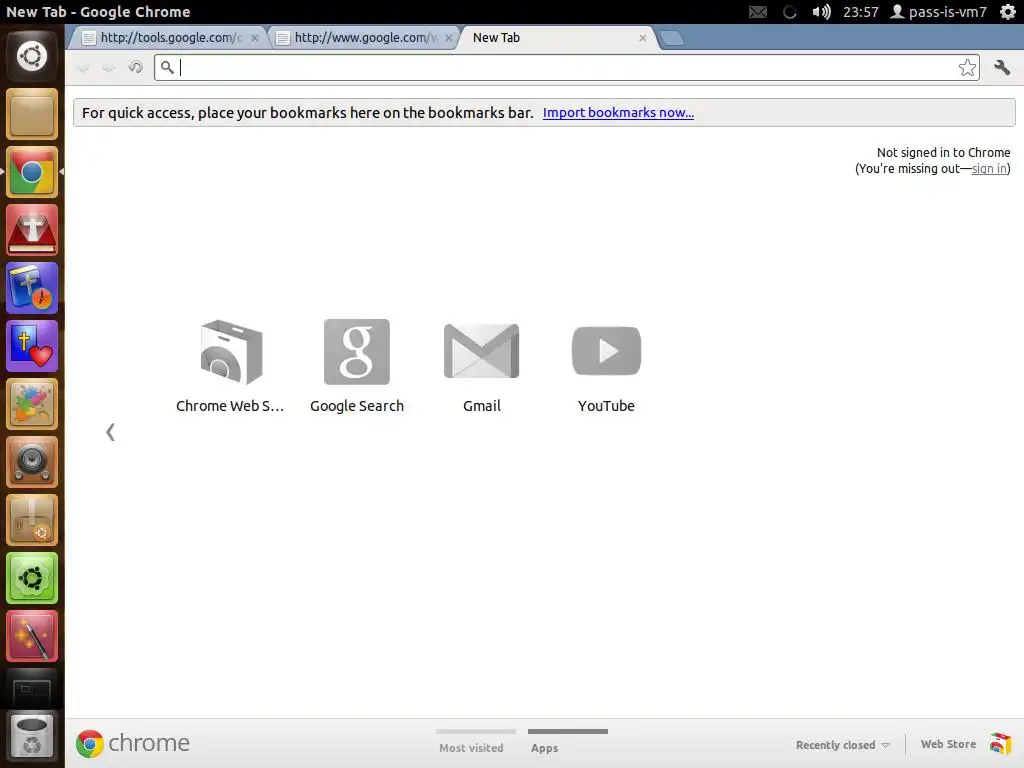This screenshot has height=768, width=1024.
Task: Open the 23:57 clock indicator
Action: tap(860, 12)
